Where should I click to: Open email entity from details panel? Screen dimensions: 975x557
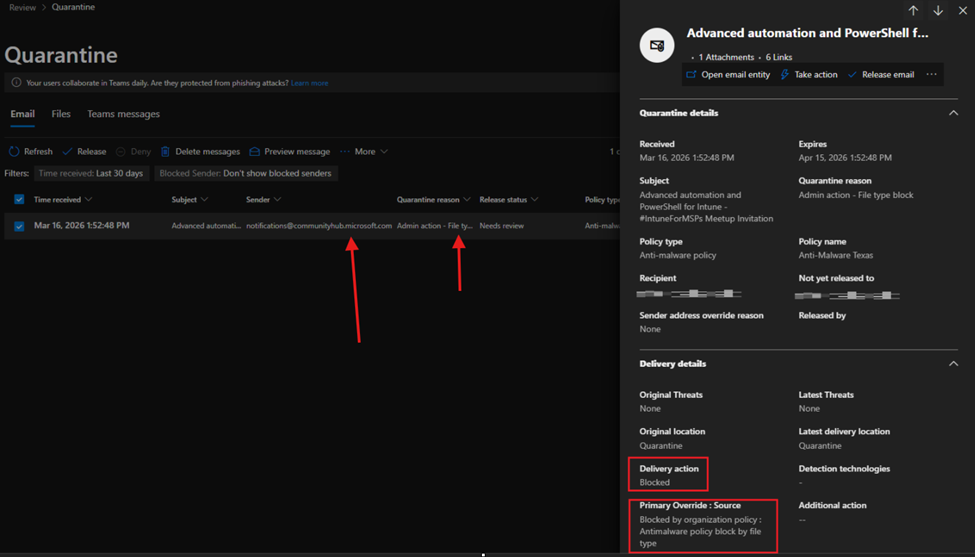click(728, 75)
